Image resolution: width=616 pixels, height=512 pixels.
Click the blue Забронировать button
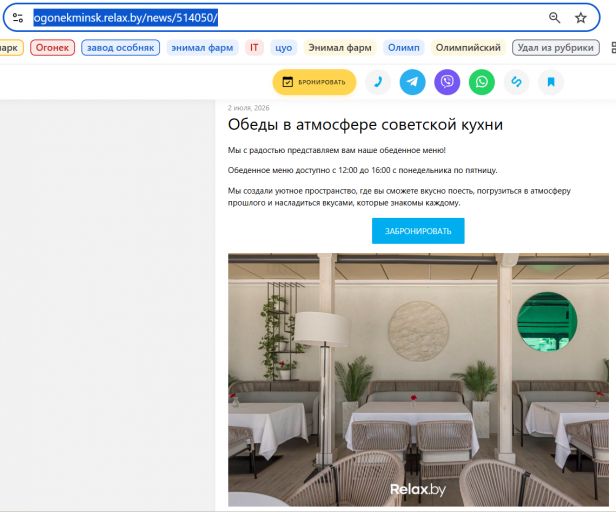[x=418, y=231]
